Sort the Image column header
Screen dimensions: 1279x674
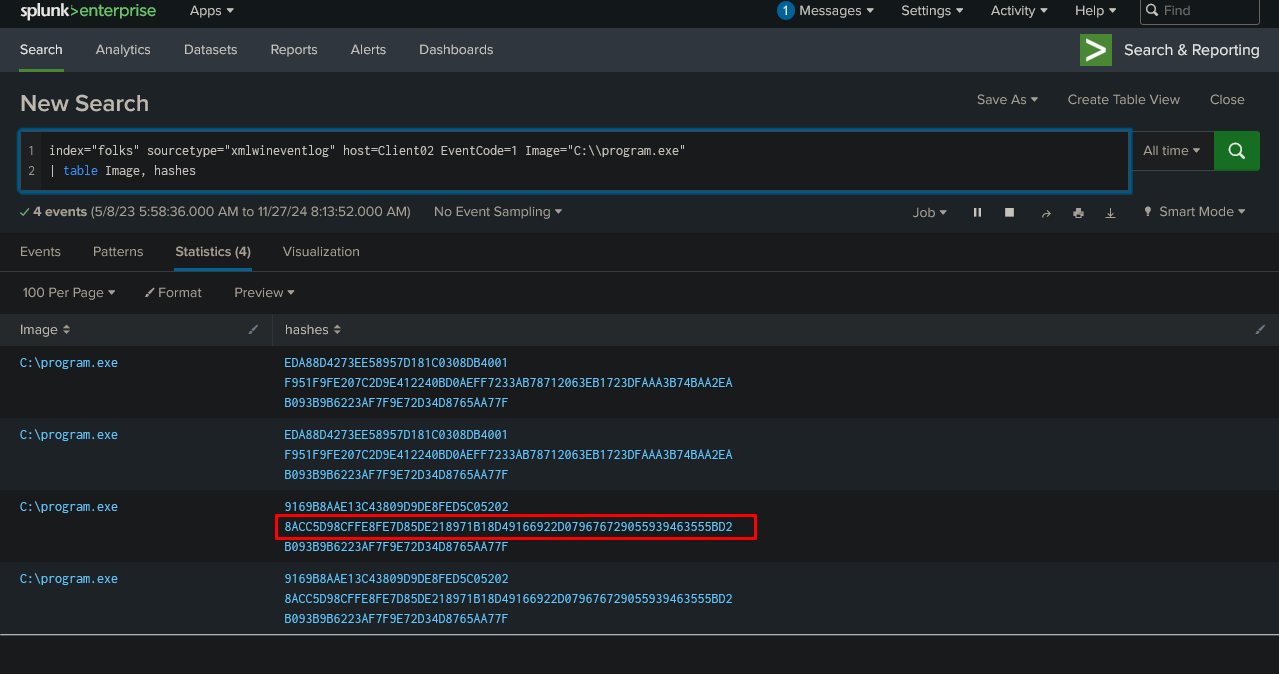click(45, 330)
